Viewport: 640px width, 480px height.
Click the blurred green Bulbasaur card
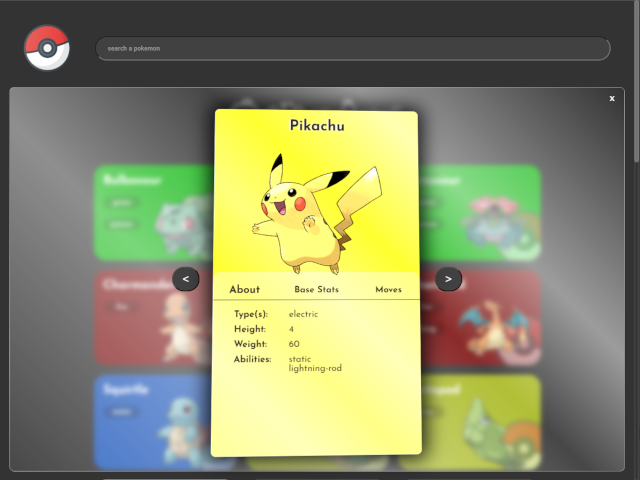pyautogui.click(x=154, y=212)
